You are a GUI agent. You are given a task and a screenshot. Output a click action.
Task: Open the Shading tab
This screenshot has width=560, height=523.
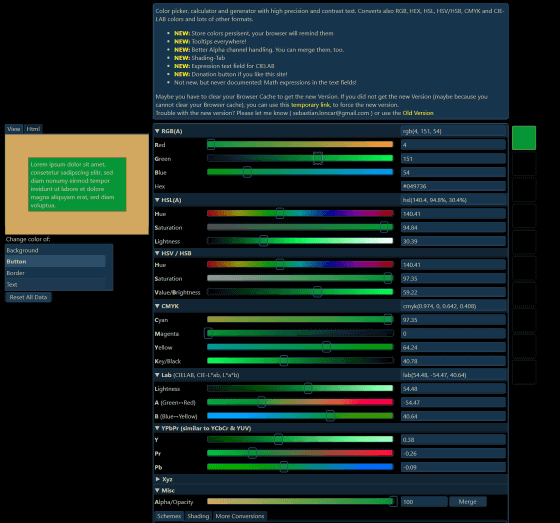tap(198, 516)
